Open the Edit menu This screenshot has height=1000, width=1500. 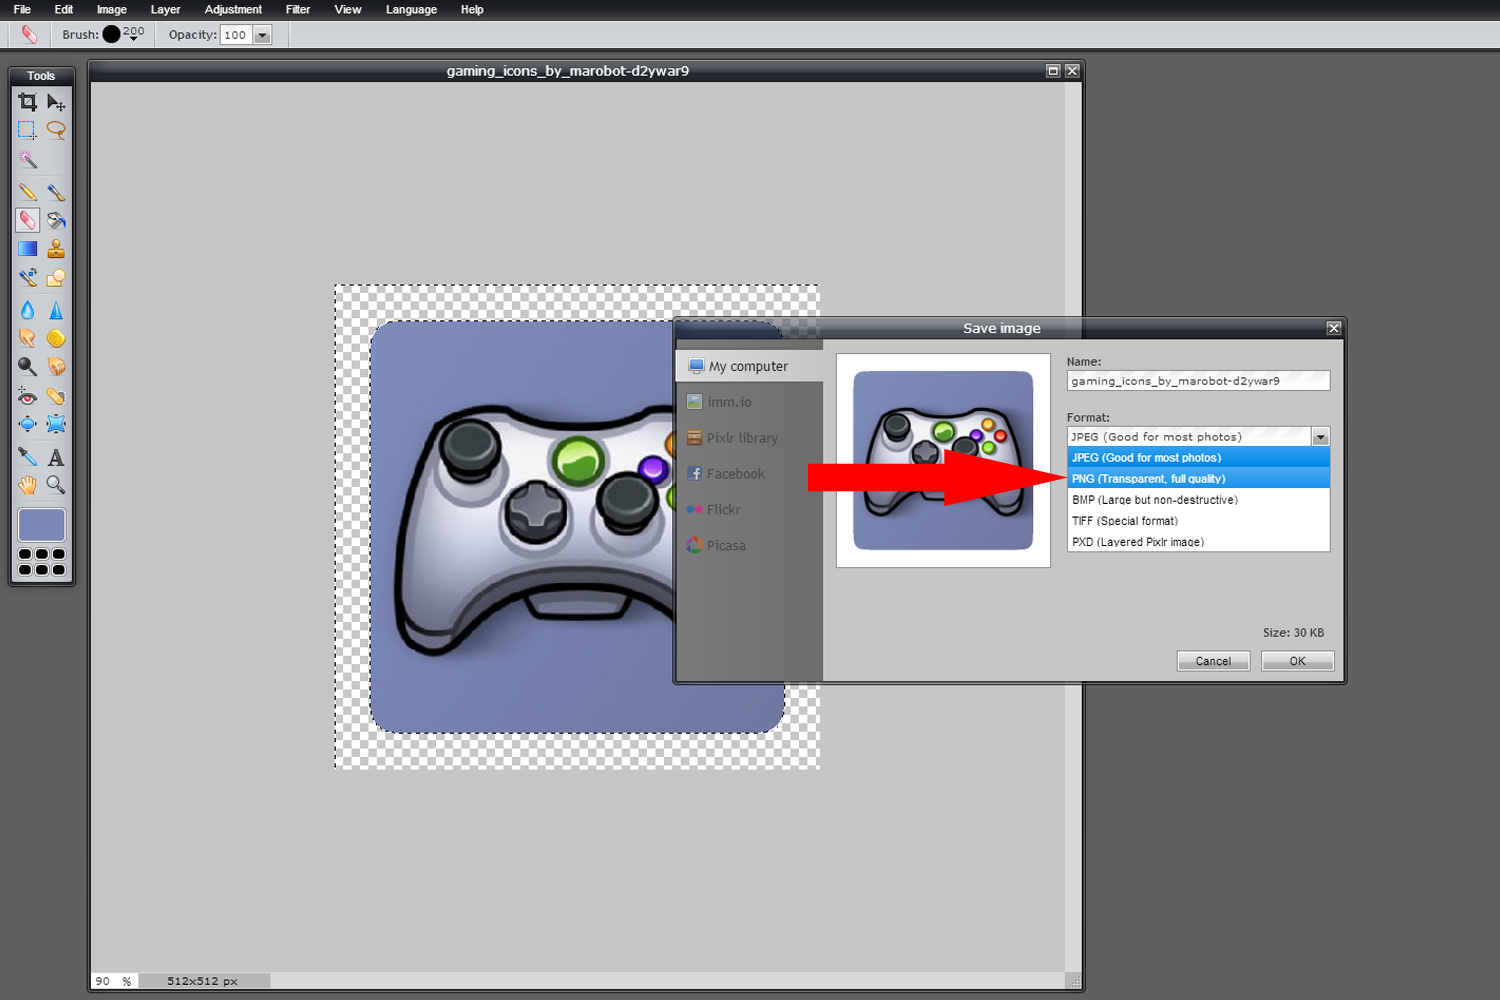pos(64,10)
